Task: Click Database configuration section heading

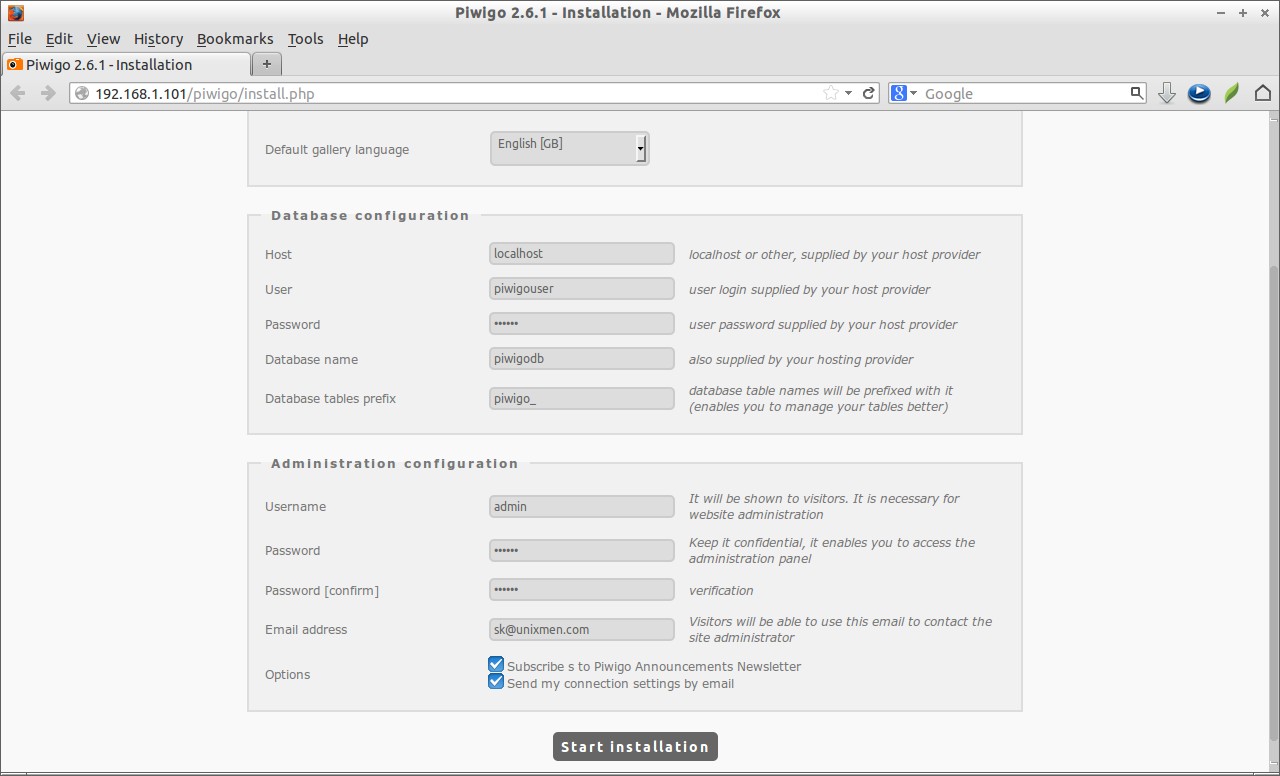Action: [370, 215]
